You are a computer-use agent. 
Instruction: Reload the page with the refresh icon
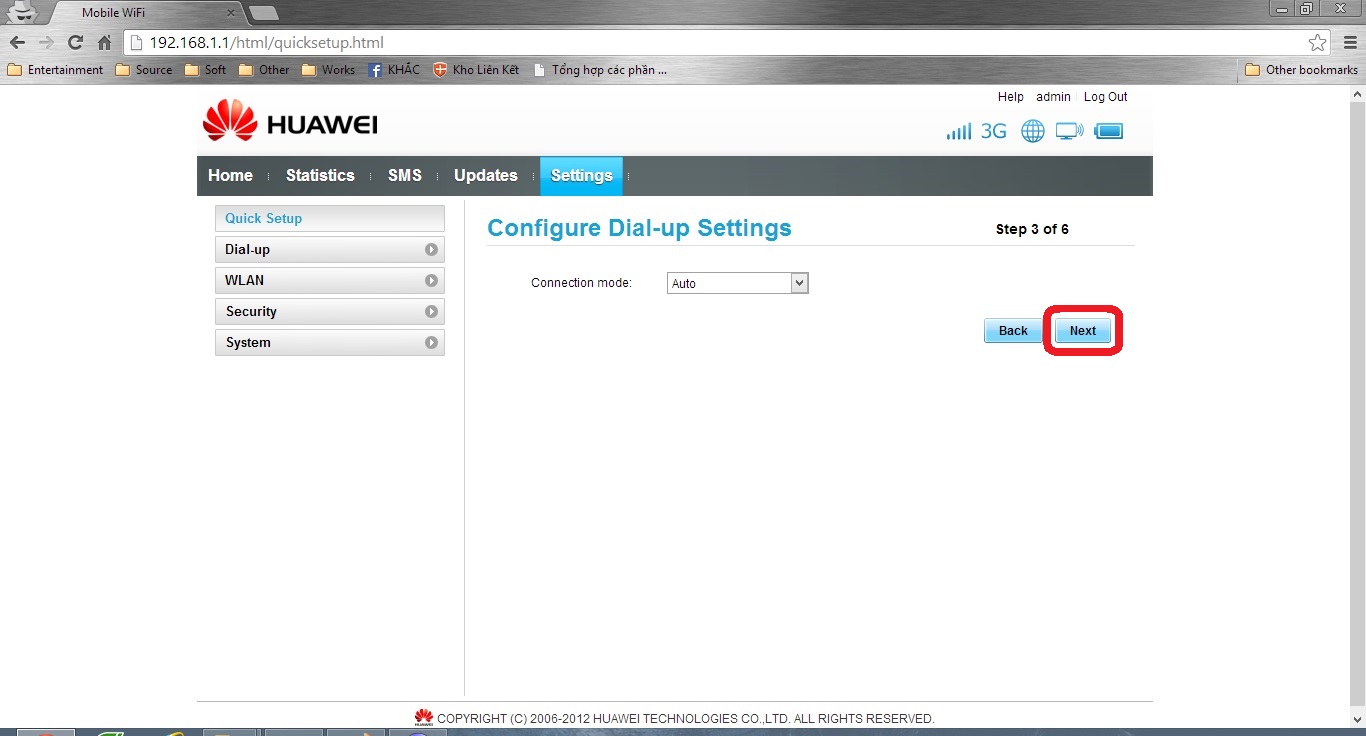coord(75,43)
